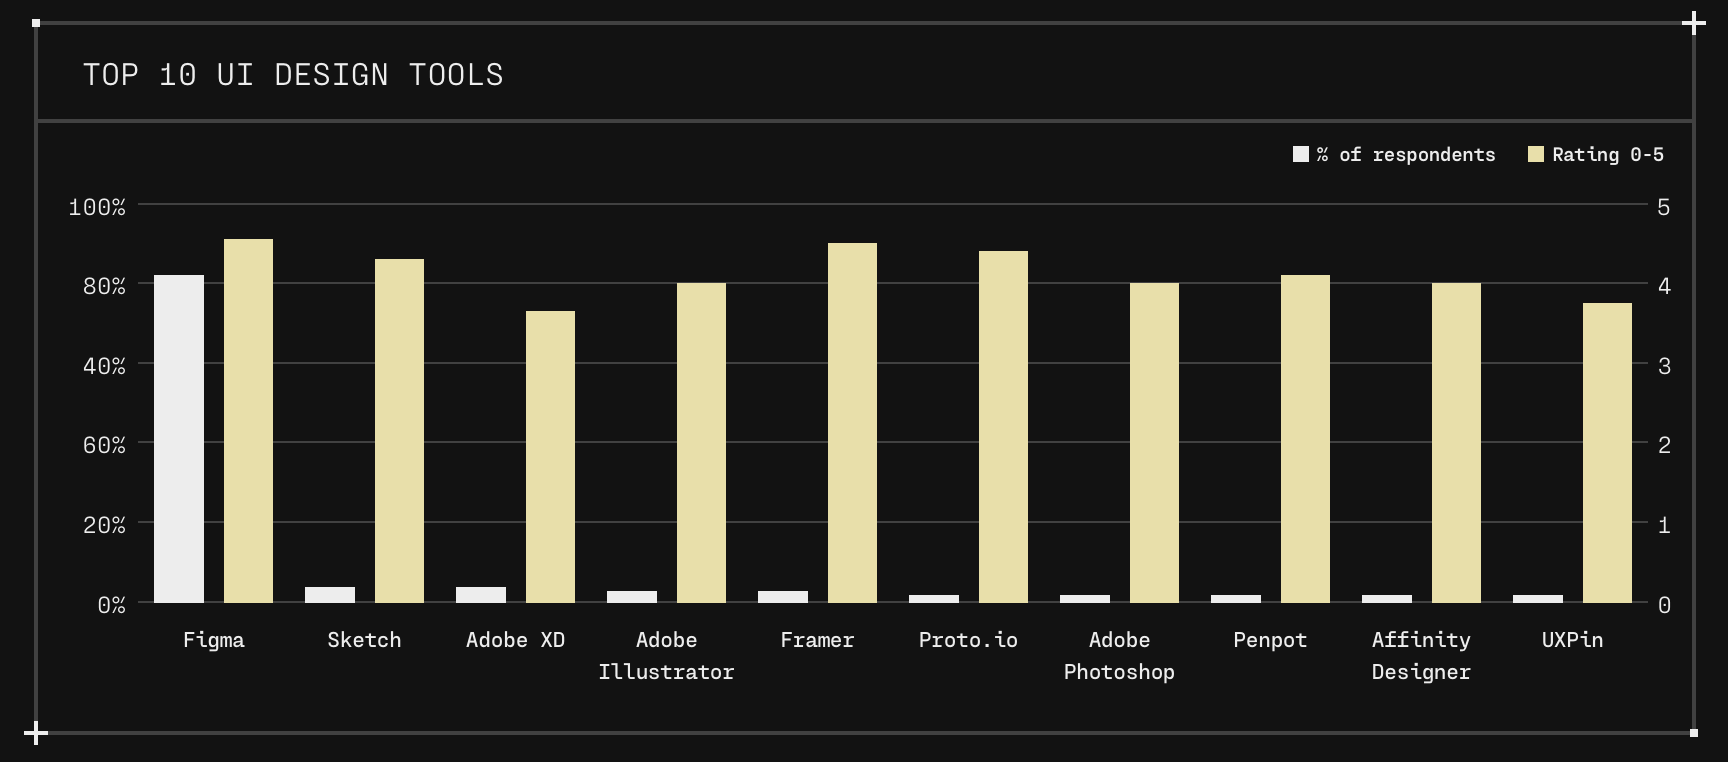Viewport: 1728px width, 762px height.
Task: Click the yellow 'Rating 0-5' legend swatch
Action: tap(1536, 154)
